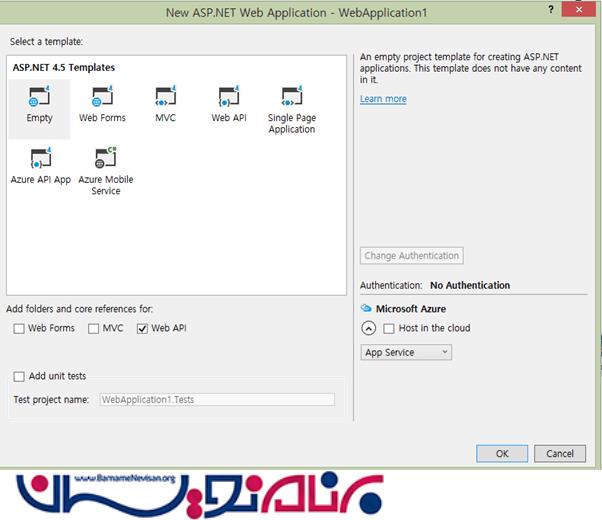602x520 pixels.
Task: Tick the MVC core references checkbox
Action: click(93, 328)
